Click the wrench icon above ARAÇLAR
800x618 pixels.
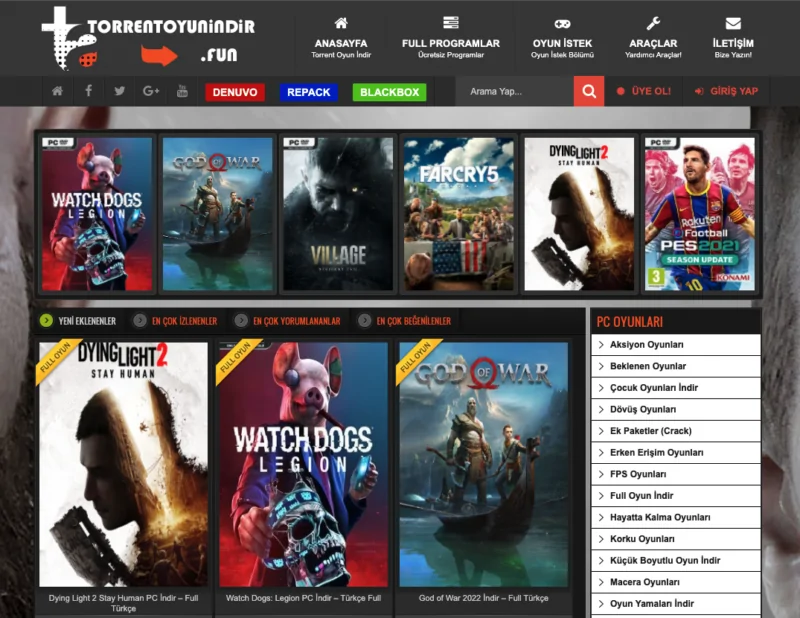[653, 23]
